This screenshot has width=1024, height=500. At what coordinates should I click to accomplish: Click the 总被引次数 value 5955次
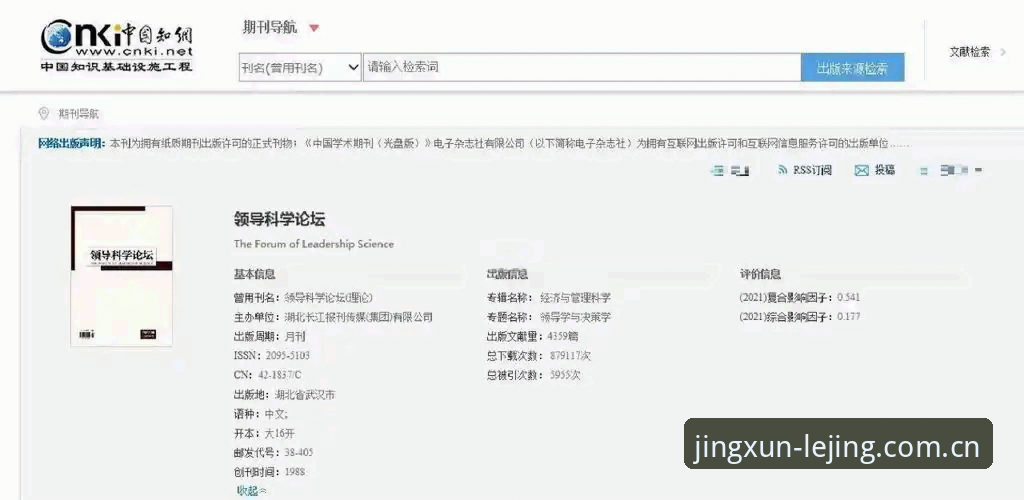pyautogui.click(x=565, y=375)
